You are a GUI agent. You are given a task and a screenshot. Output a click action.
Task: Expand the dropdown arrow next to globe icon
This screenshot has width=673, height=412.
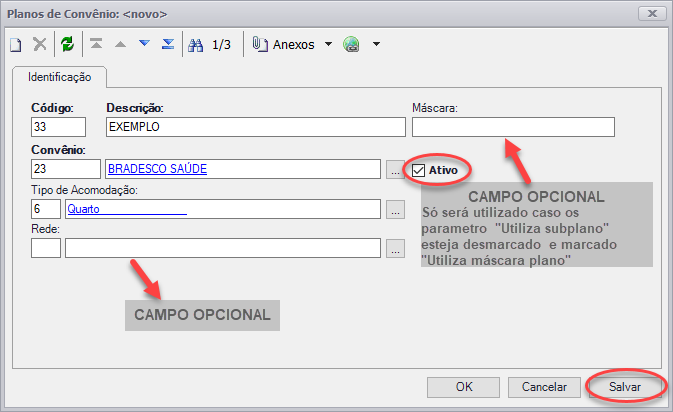(x=376, y=44)
